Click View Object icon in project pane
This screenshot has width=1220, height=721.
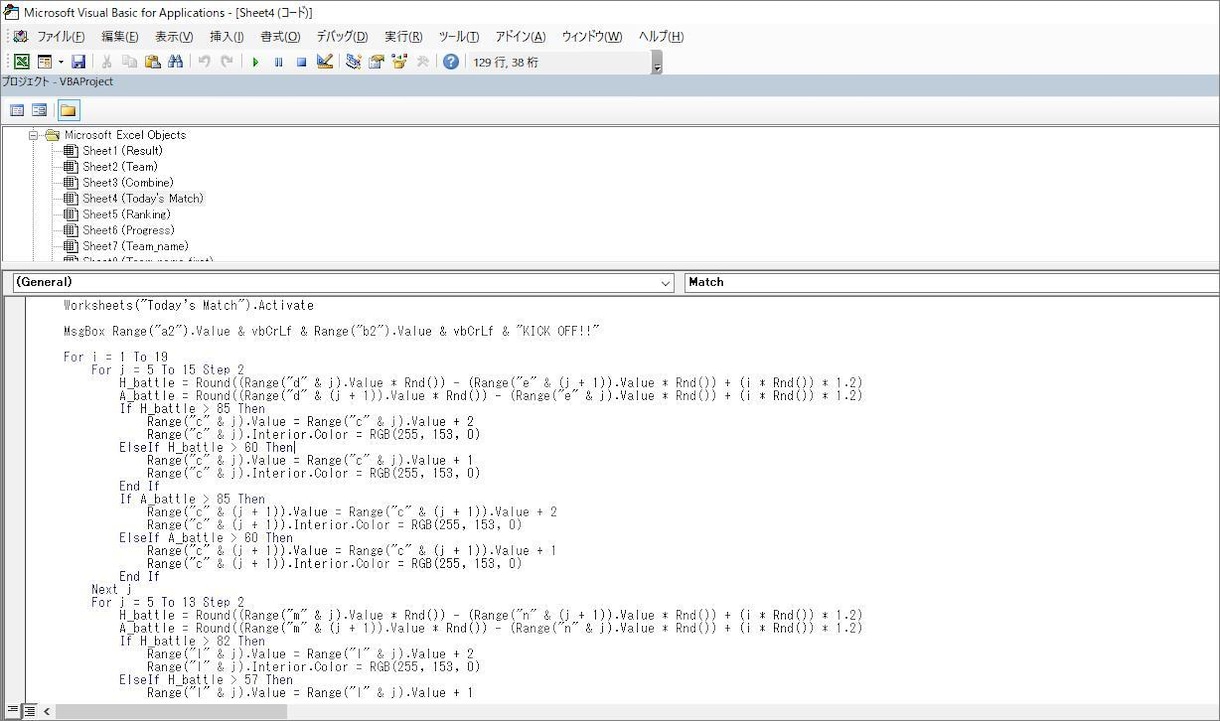(40, 110)
